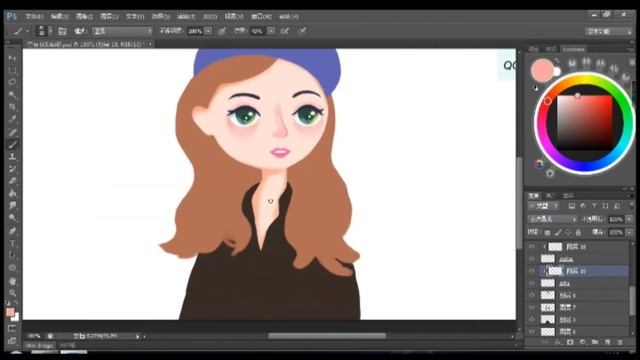
Task: Create a new layer
Action: (607, 342)
